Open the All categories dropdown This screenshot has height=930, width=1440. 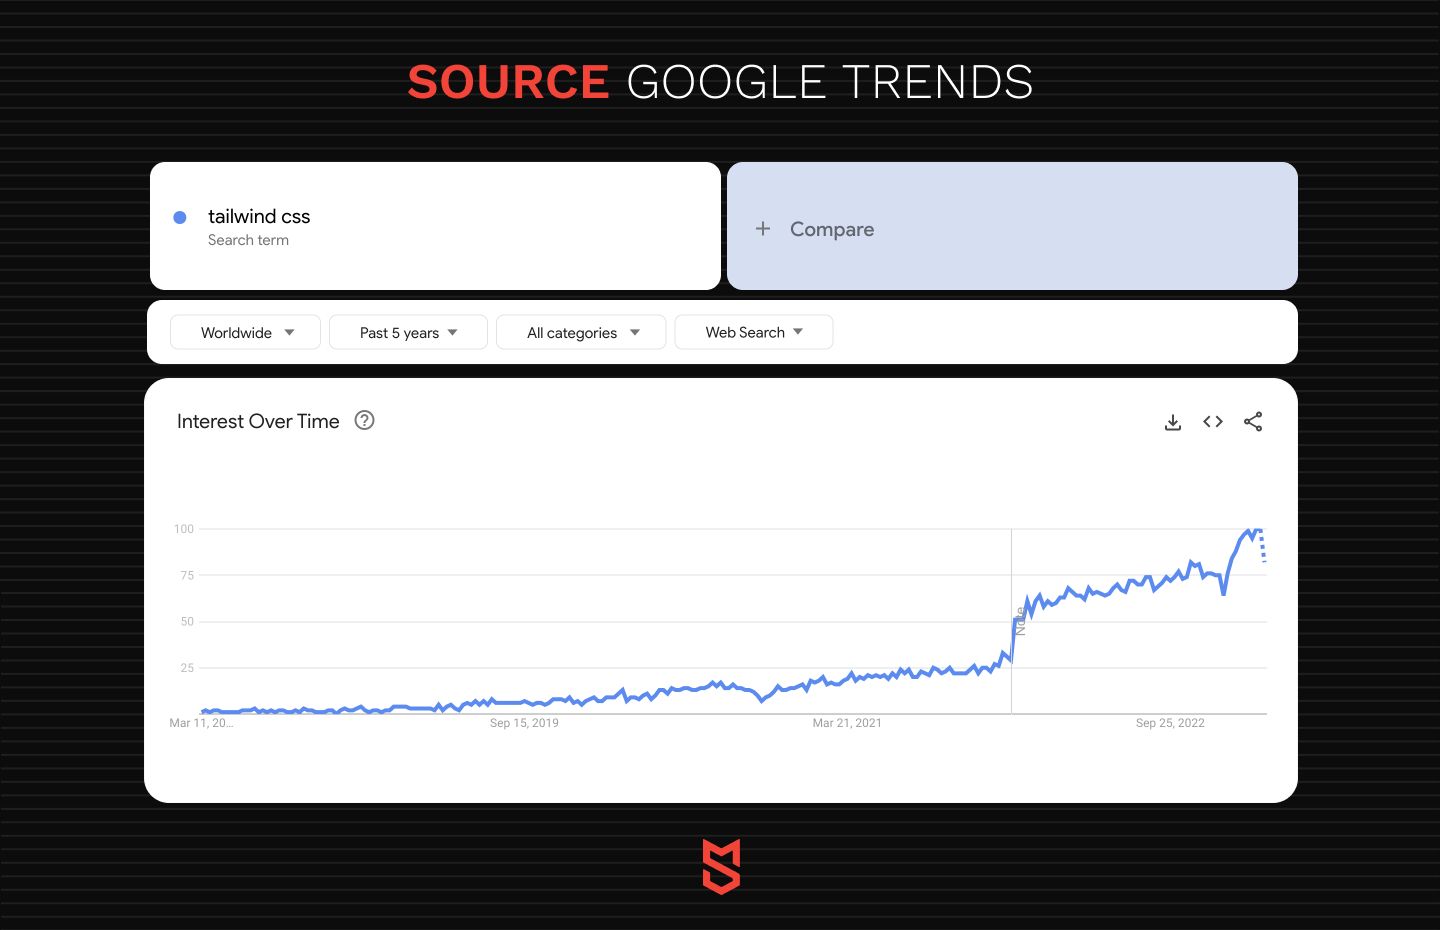581,333
